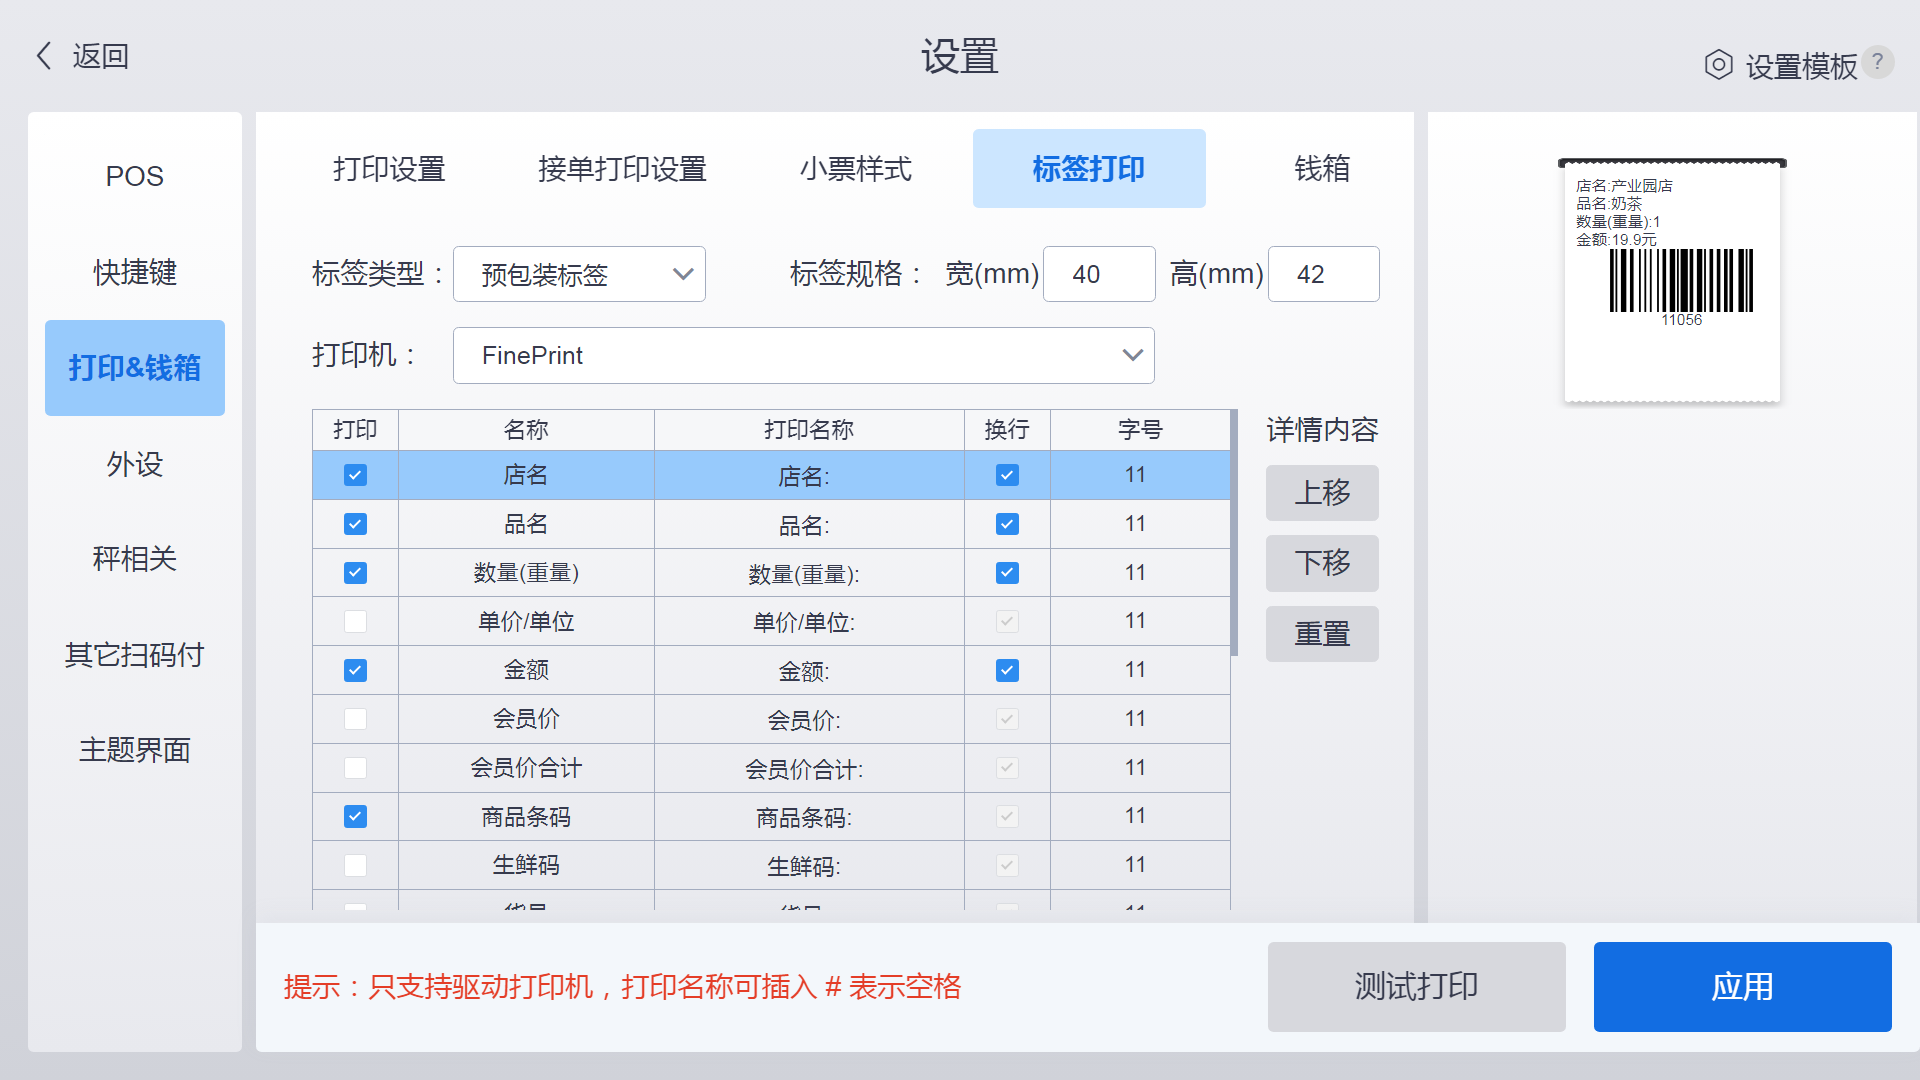Click the question mark help icon
The height and width of the screenshot is (1080, 1920).
tap(1878, 62)
